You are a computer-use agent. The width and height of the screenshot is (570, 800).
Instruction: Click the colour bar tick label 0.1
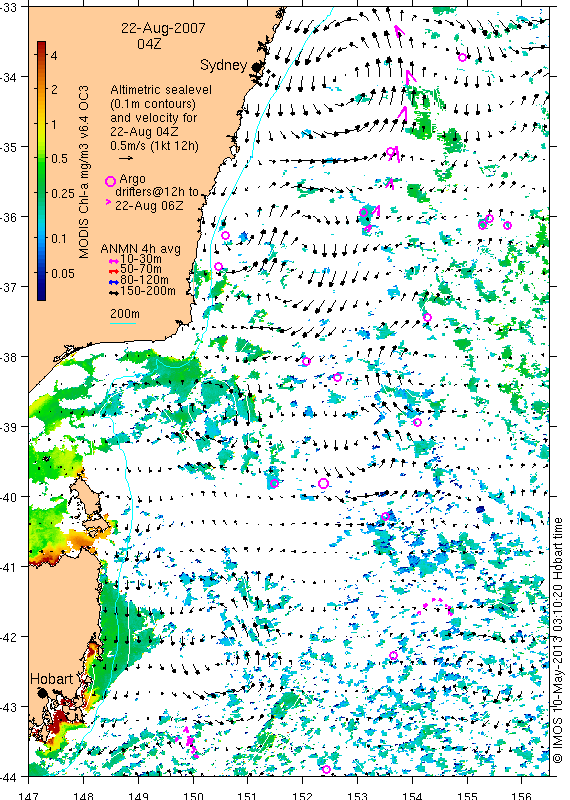59,238
